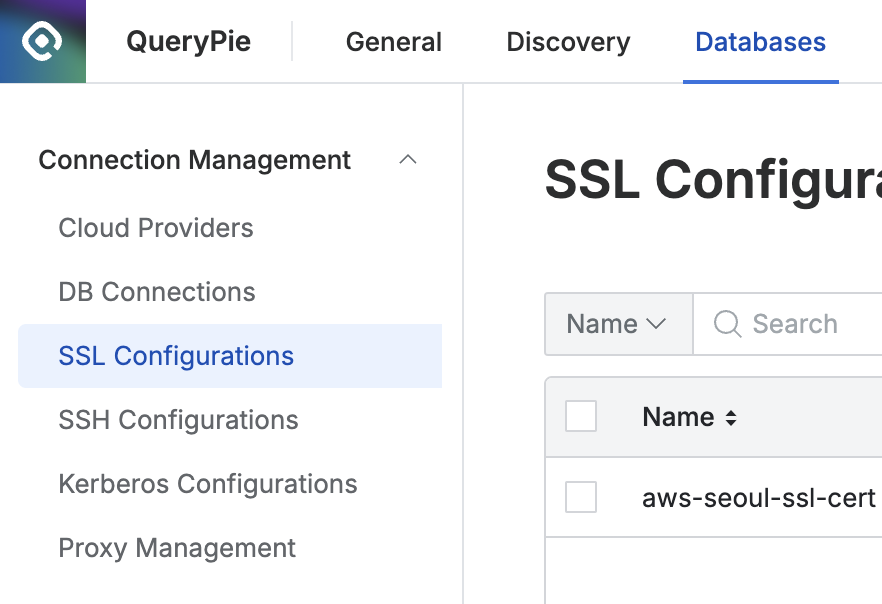Open the Discovery tab

(x=568, y=42)
